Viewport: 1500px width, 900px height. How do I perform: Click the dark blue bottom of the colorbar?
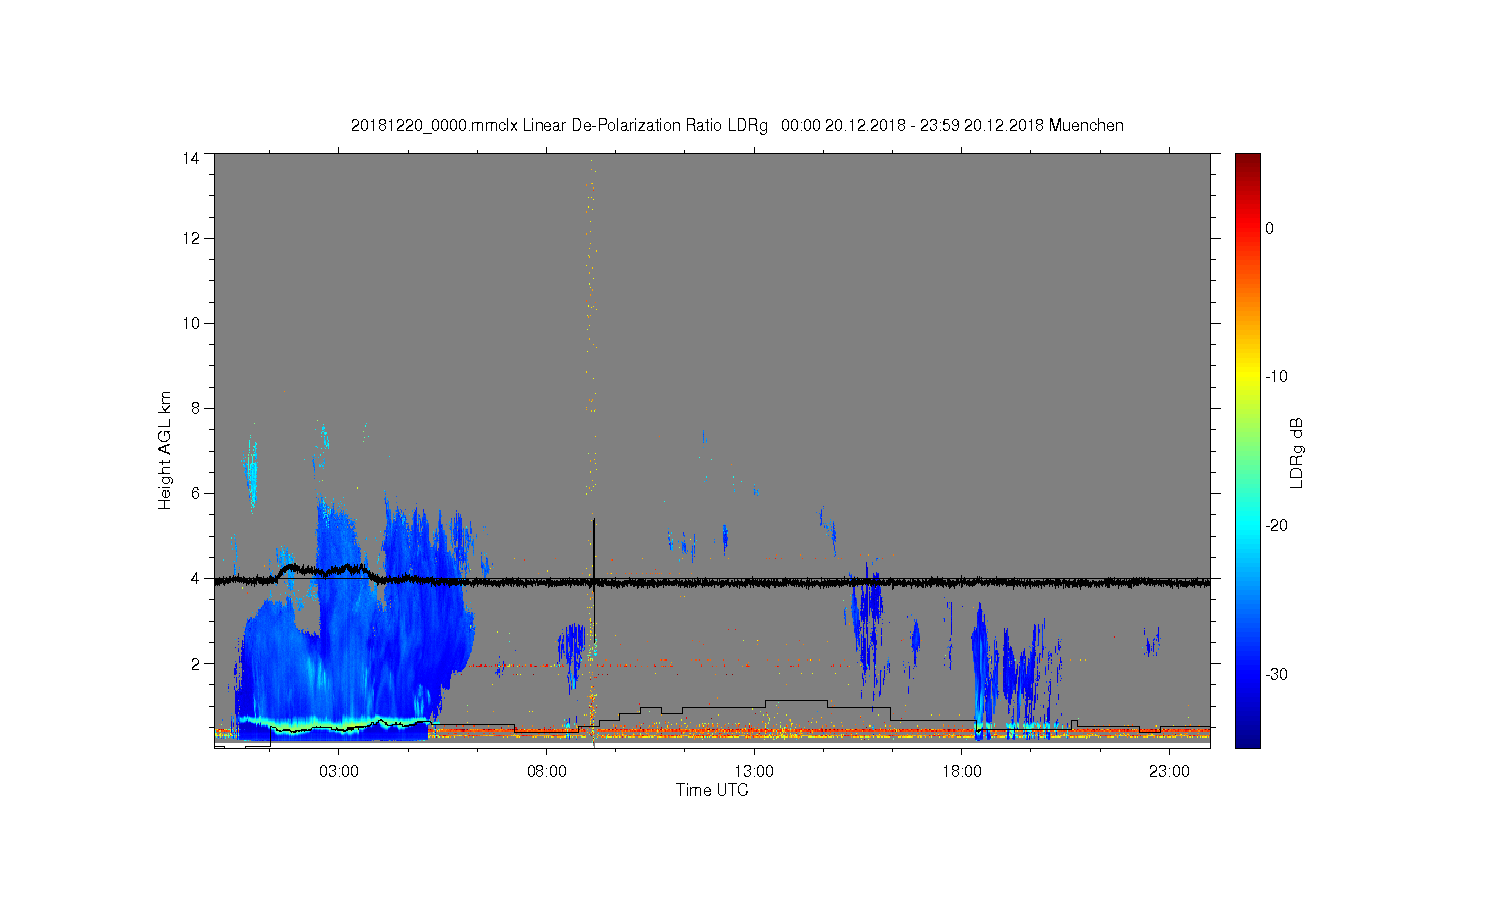coord(1247,735)
